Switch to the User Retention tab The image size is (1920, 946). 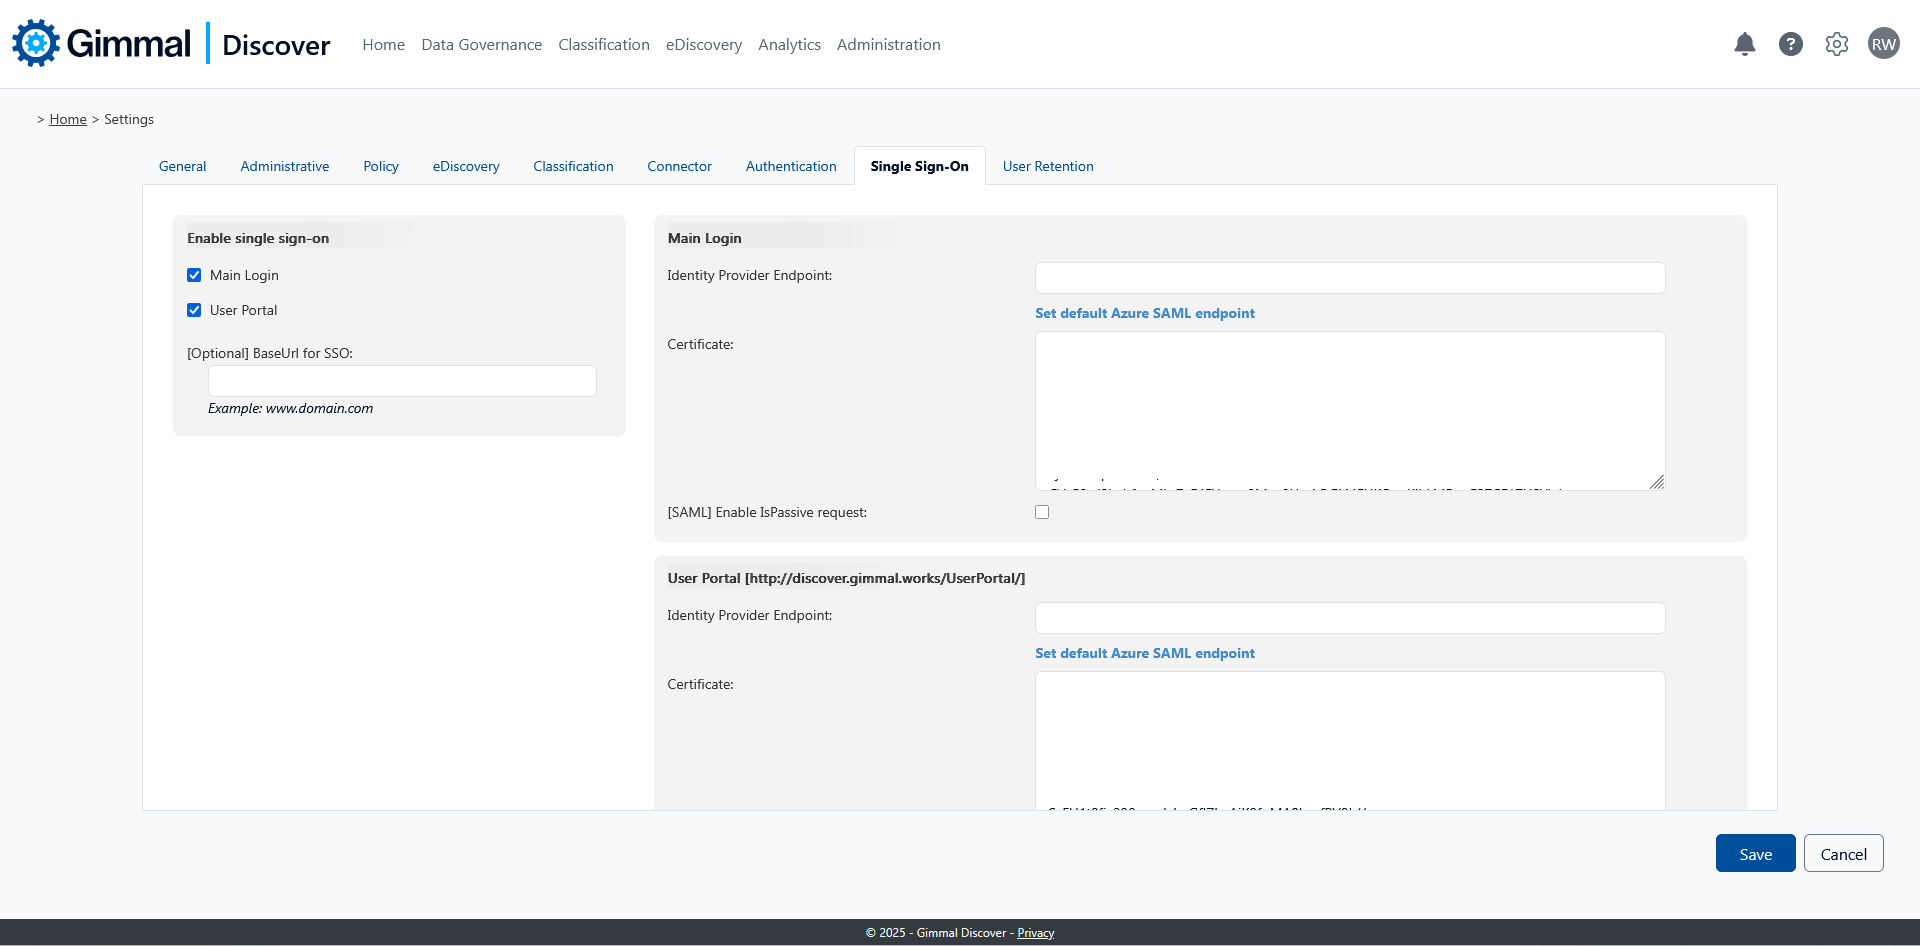[x=1047, y=166]
